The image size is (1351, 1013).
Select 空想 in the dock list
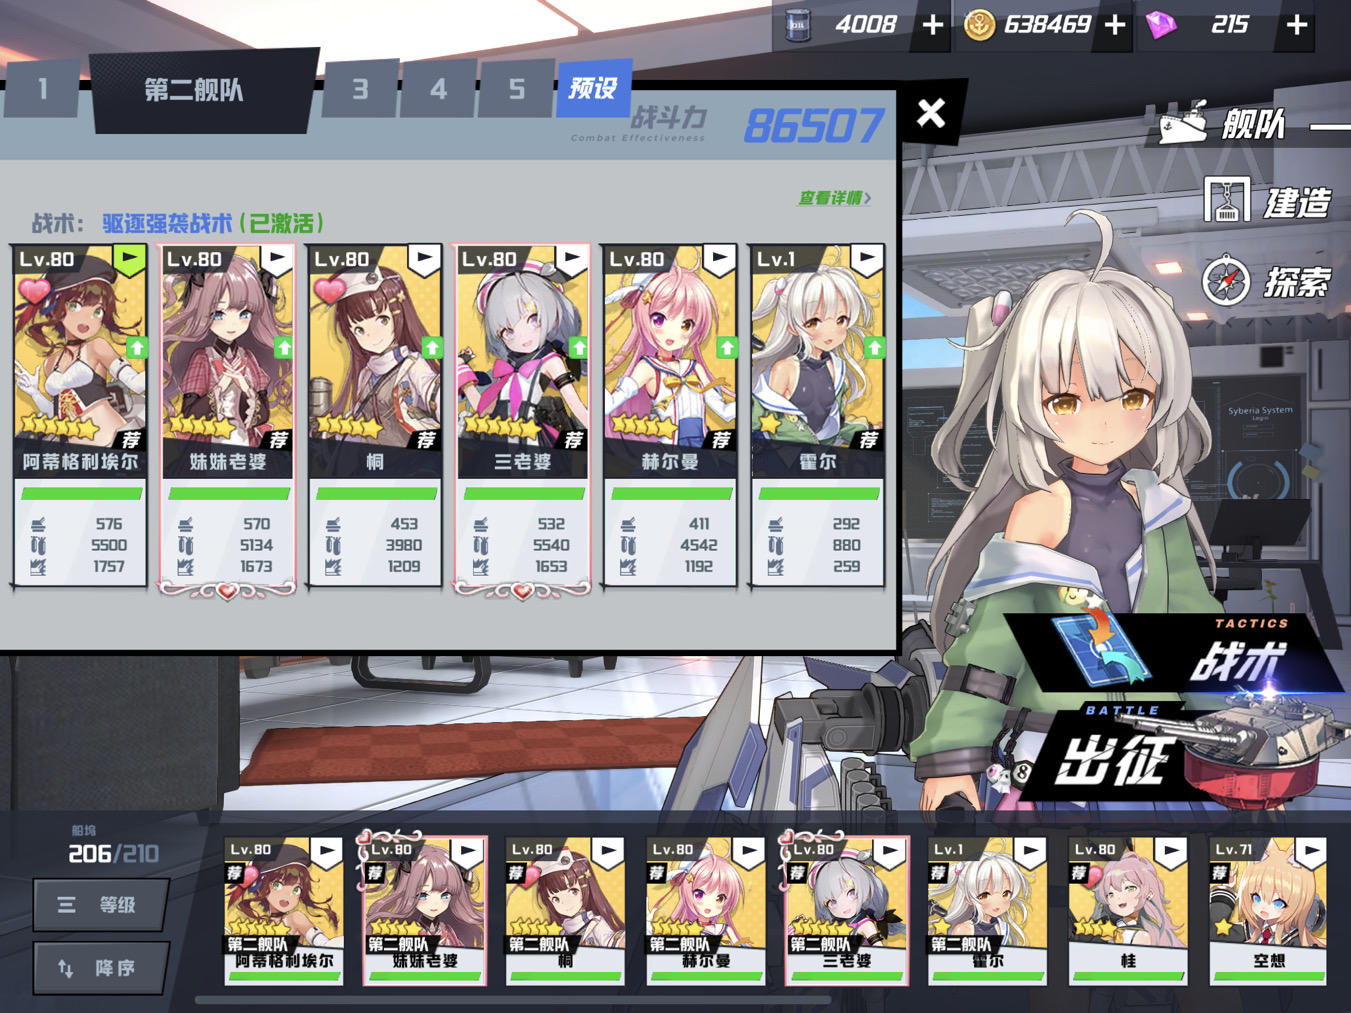point(1268,911)
